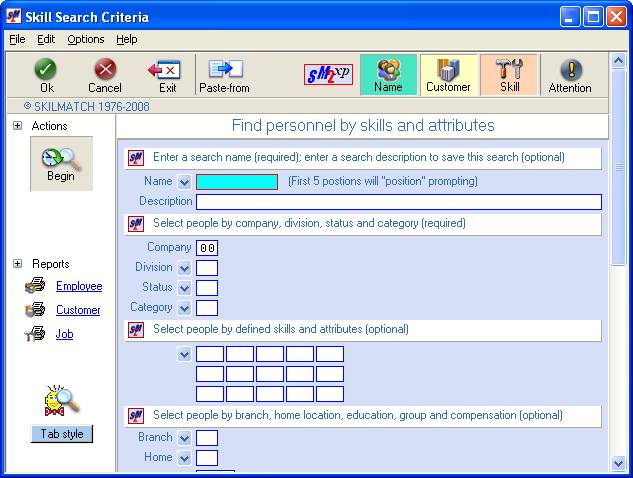Viewport: 633px width, 478px height.
Task: Open the Edit menu
Action: (x=46, y=39)
